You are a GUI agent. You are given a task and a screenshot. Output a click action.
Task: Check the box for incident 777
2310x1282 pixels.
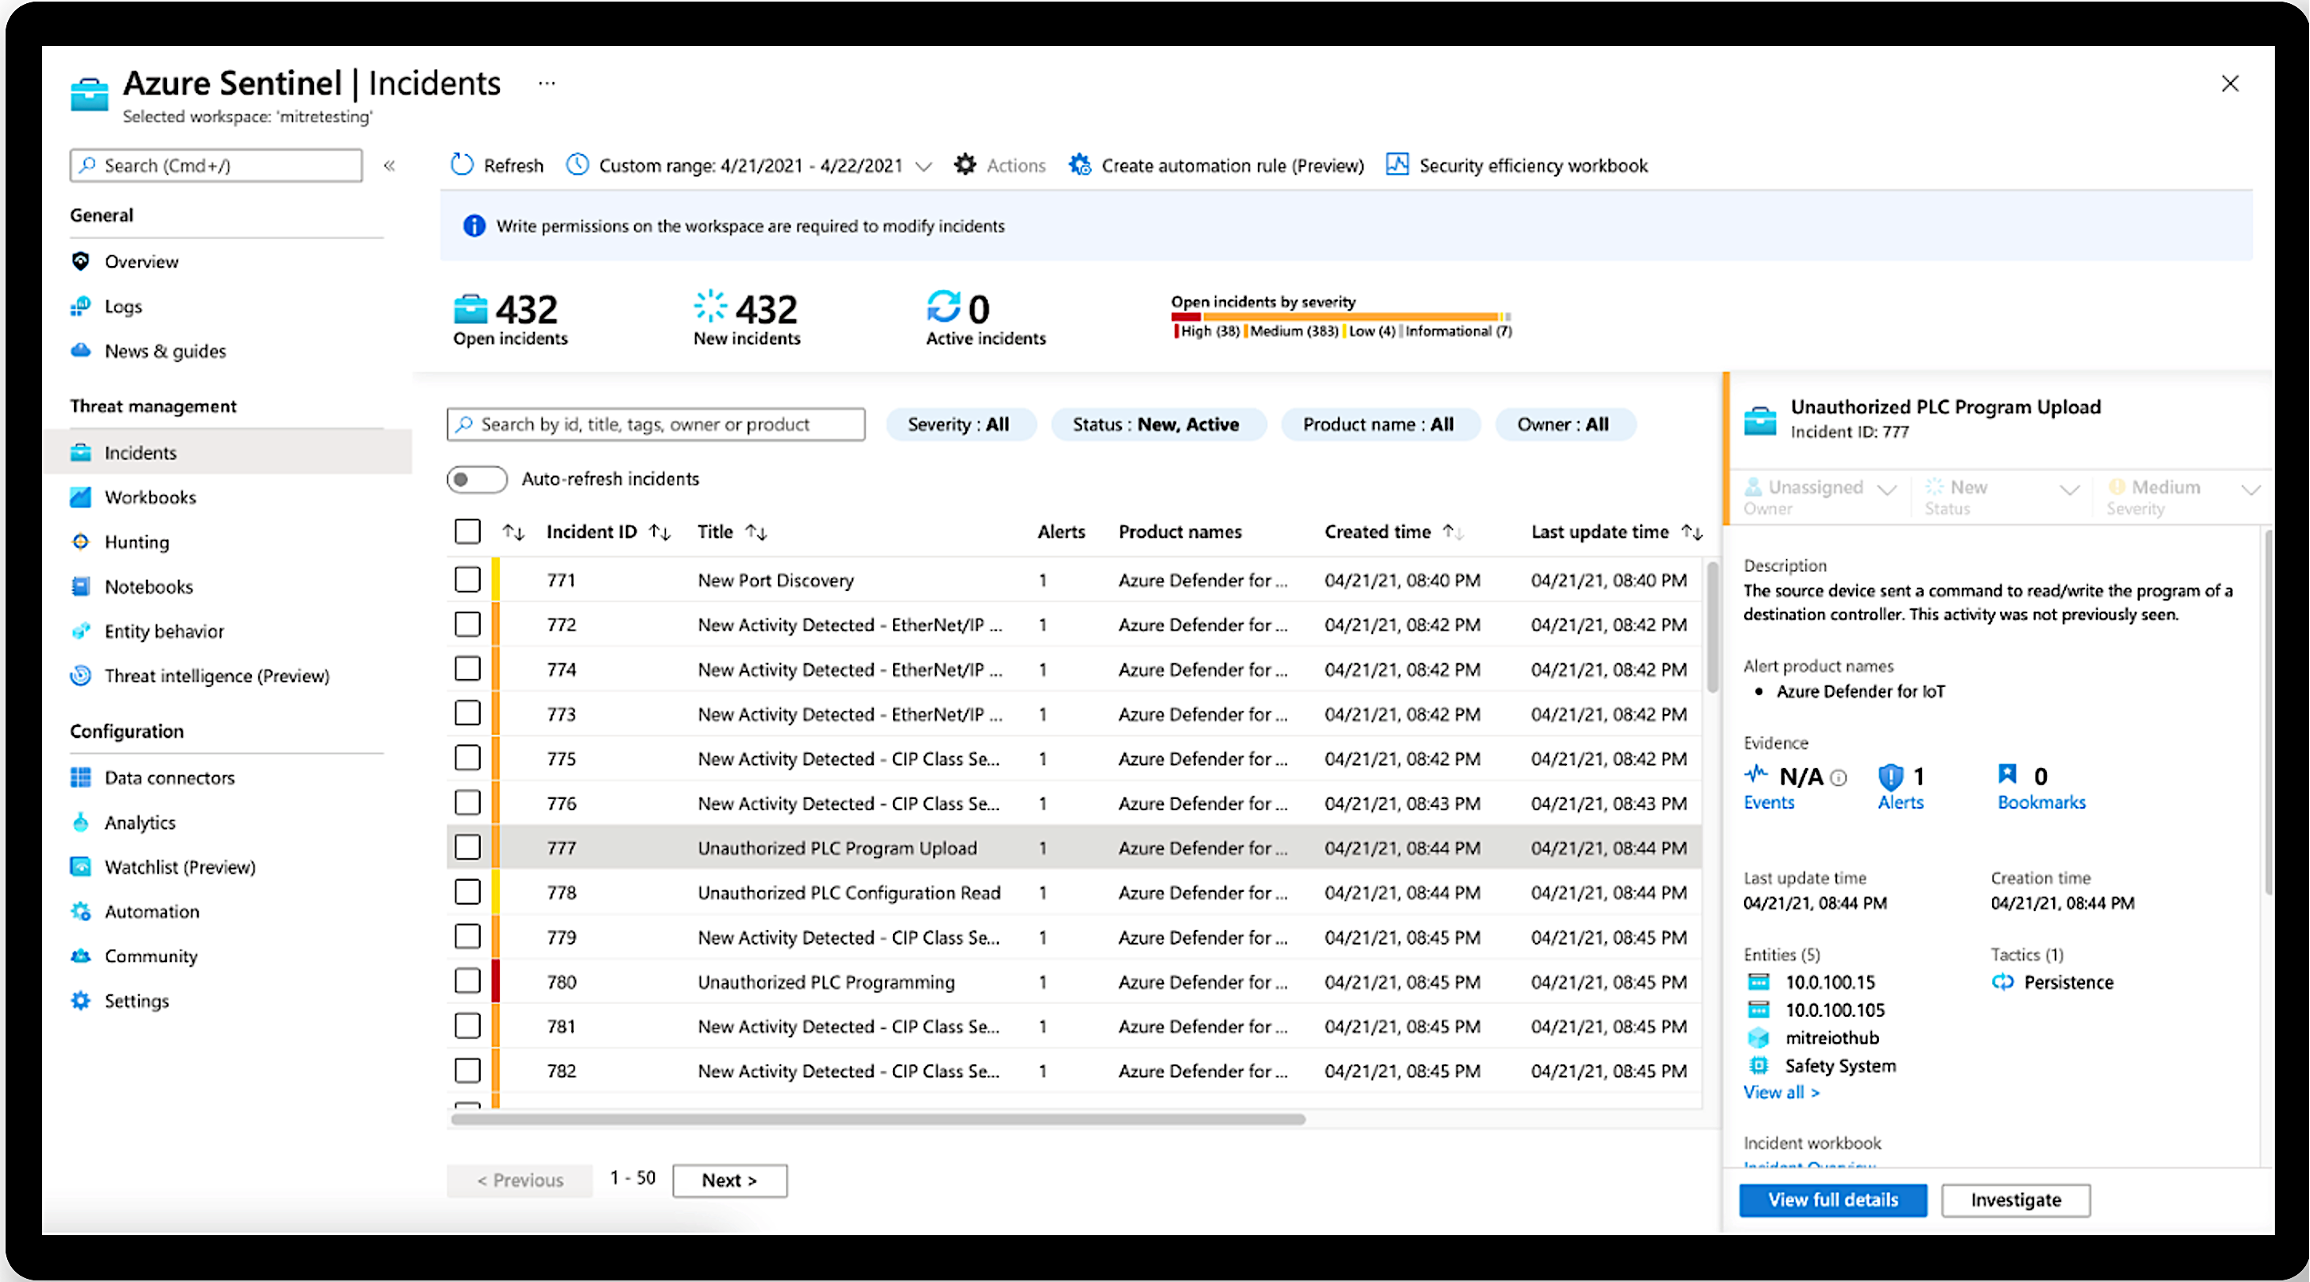(x=467, y=847)
